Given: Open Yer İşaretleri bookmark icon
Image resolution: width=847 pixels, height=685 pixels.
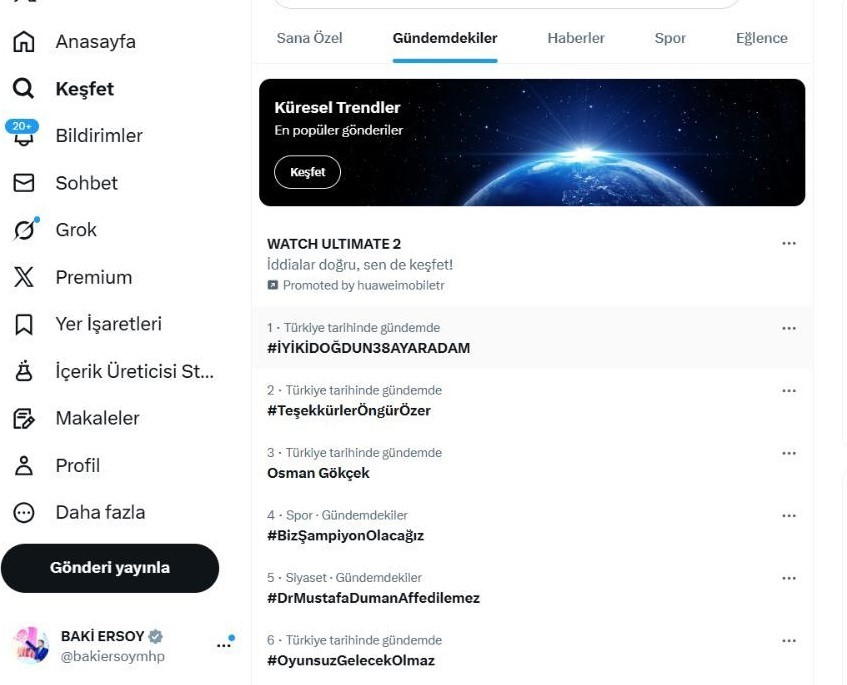Looking at the screenshot, I should [23, 324].
